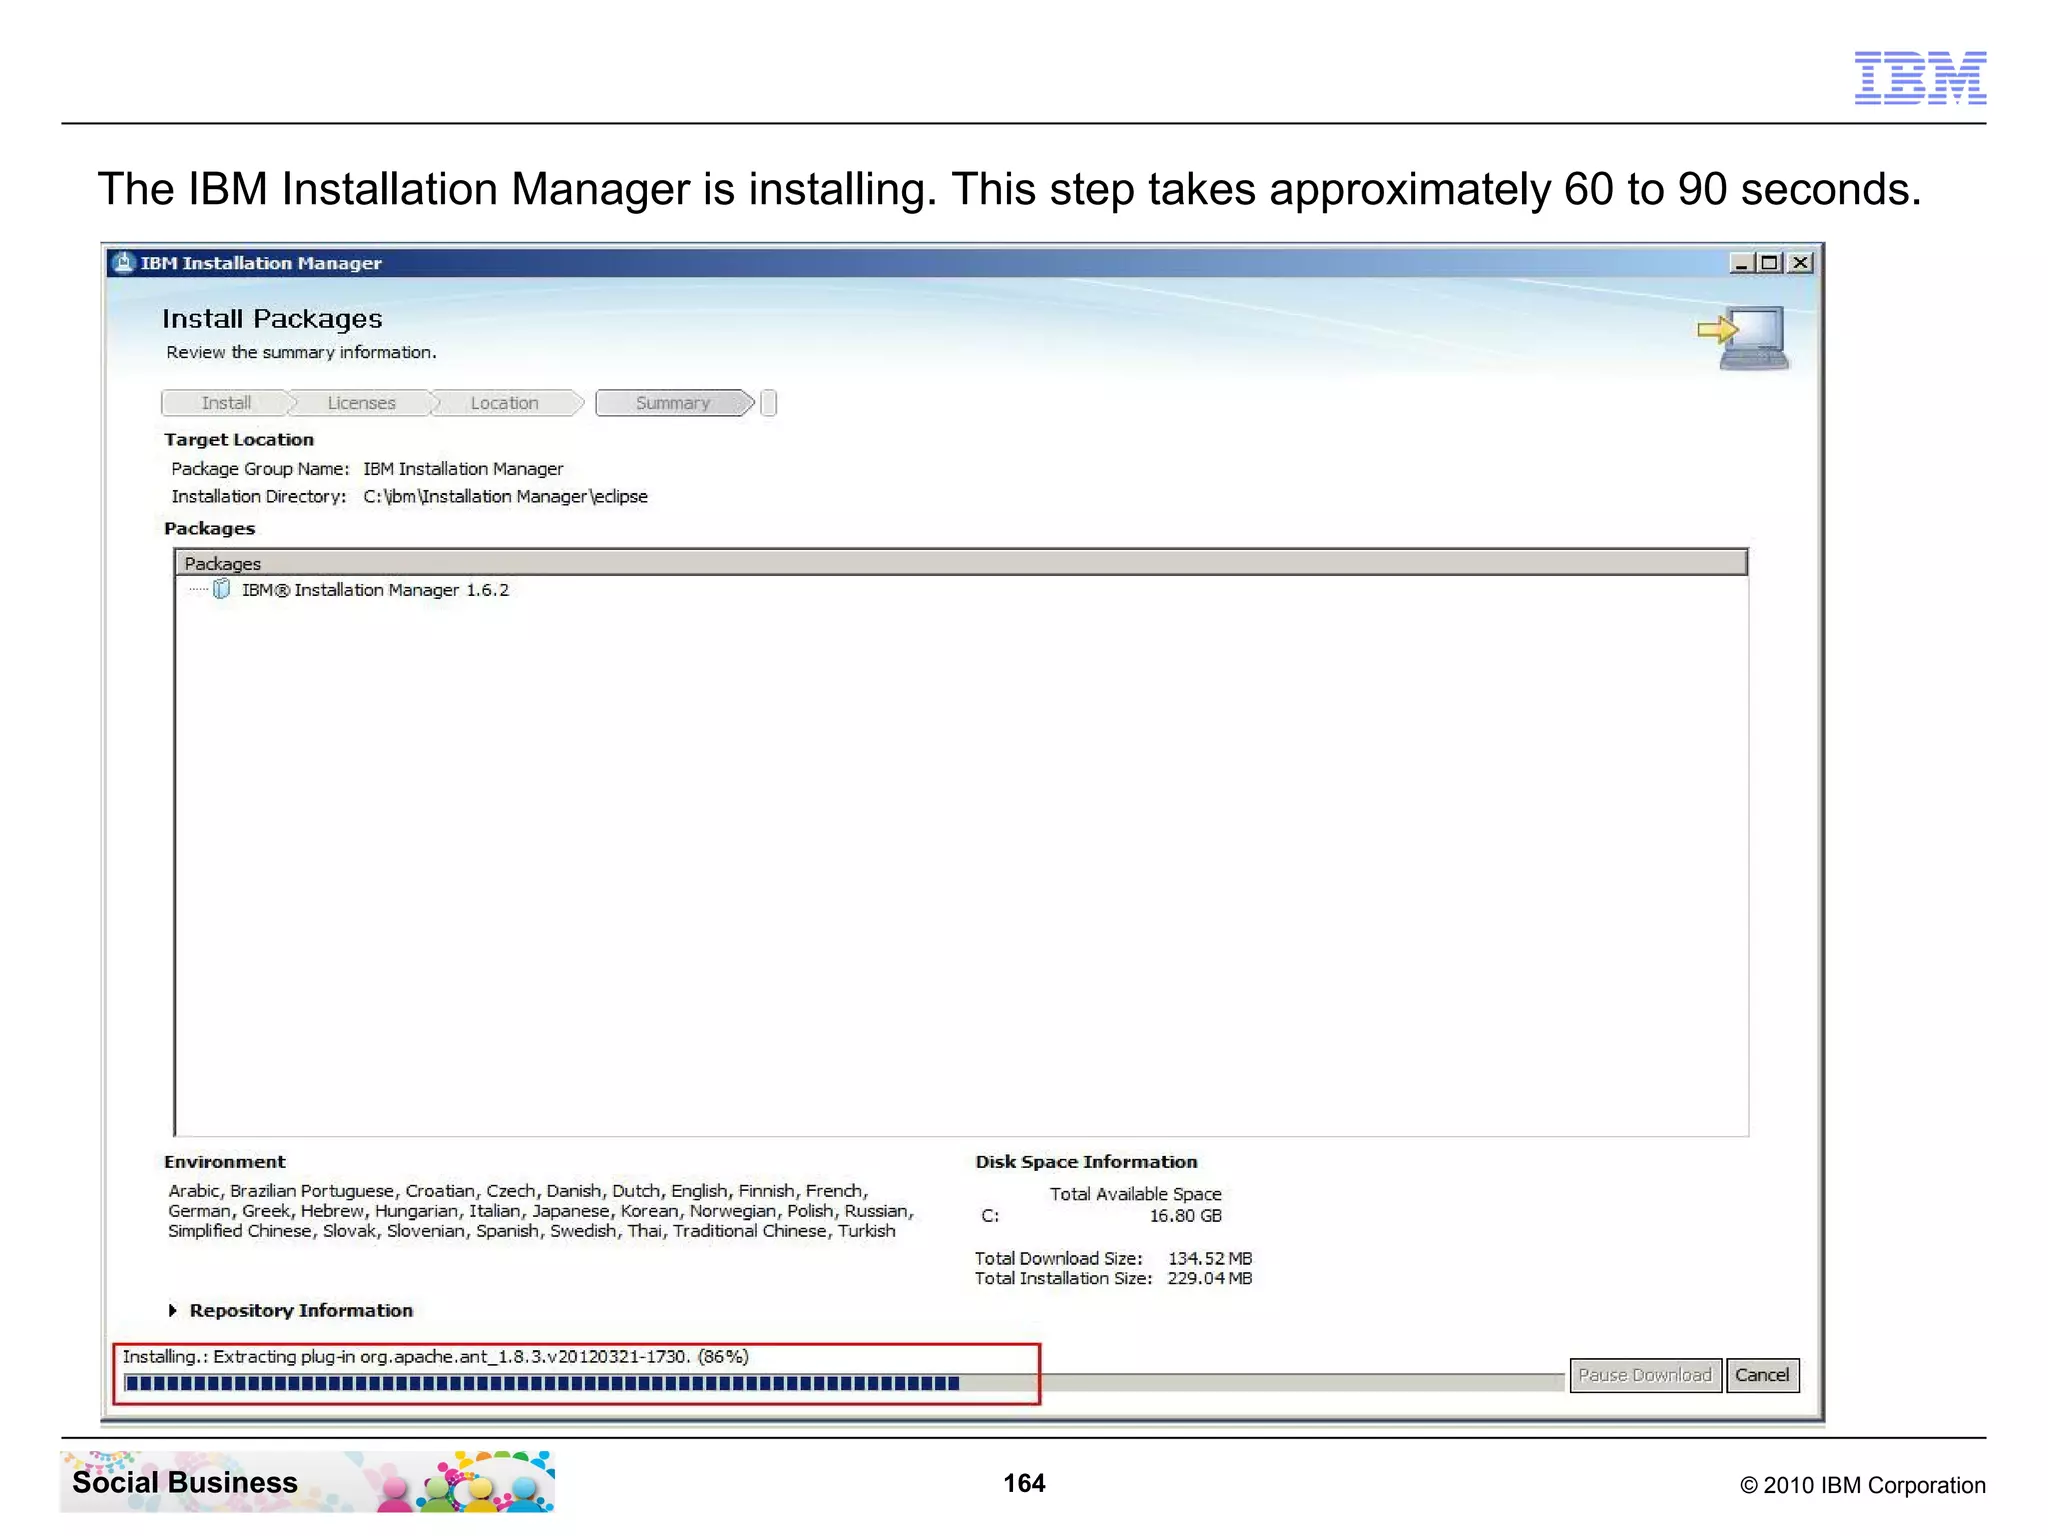Click the 134.52 MB download size value
Viewport: 2048px width, 1536px height.
coord(1210,1259)
